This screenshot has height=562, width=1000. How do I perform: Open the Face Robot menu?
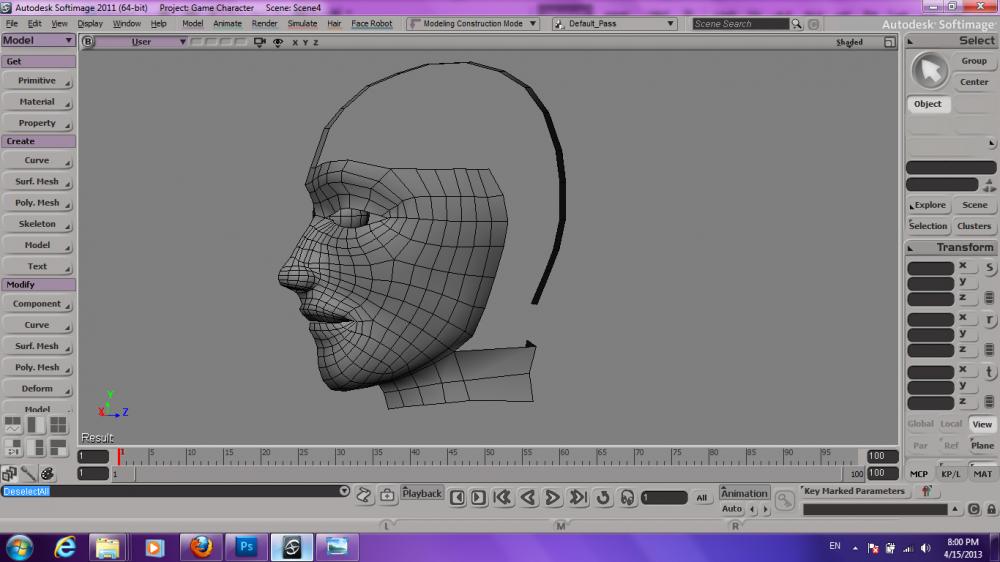(371, 23)
